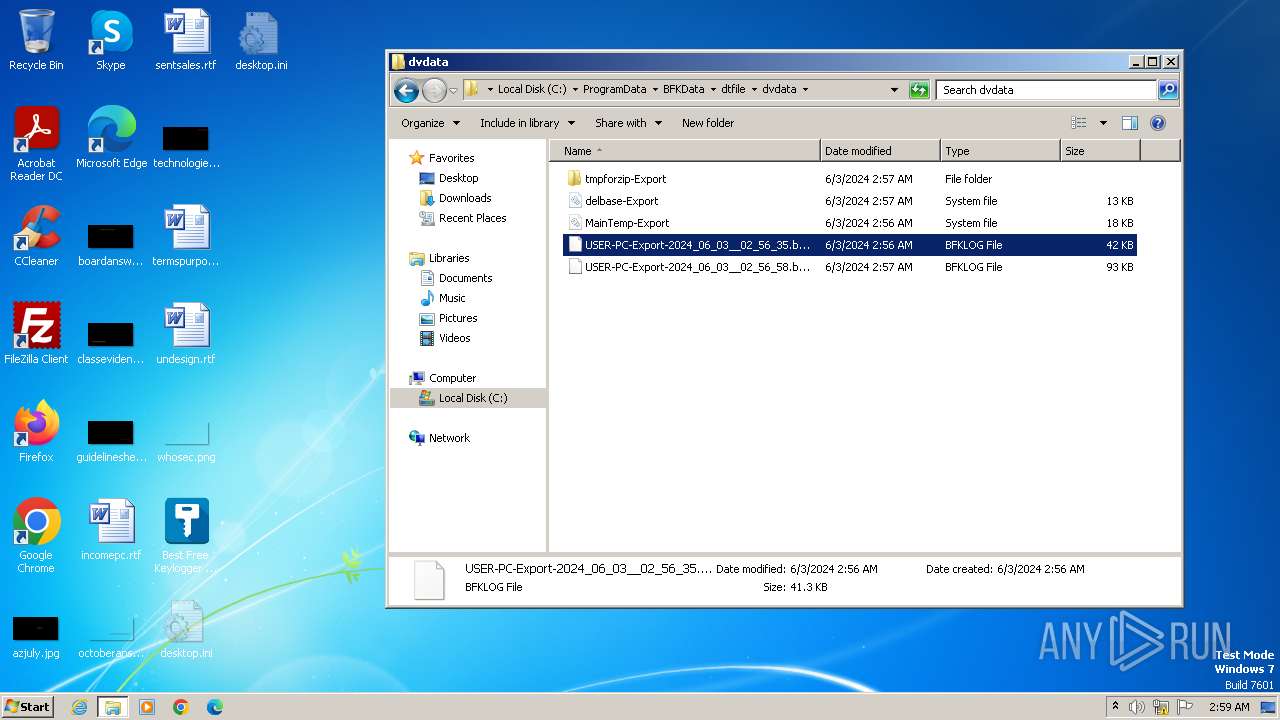Select Microsoft Edge desktop icon

pos(111,138)
